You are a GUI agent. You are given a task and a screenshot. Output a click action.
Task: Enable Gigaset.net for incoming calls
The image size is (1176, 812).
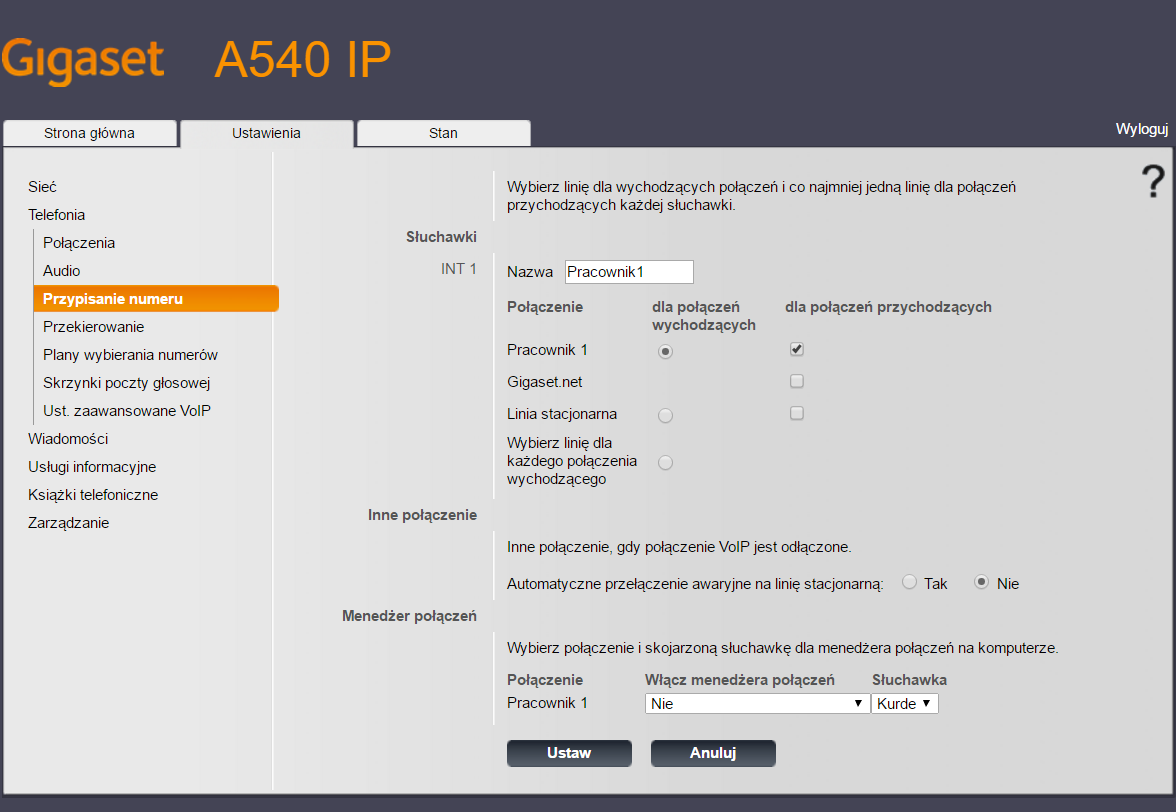[x=796, y=382]
